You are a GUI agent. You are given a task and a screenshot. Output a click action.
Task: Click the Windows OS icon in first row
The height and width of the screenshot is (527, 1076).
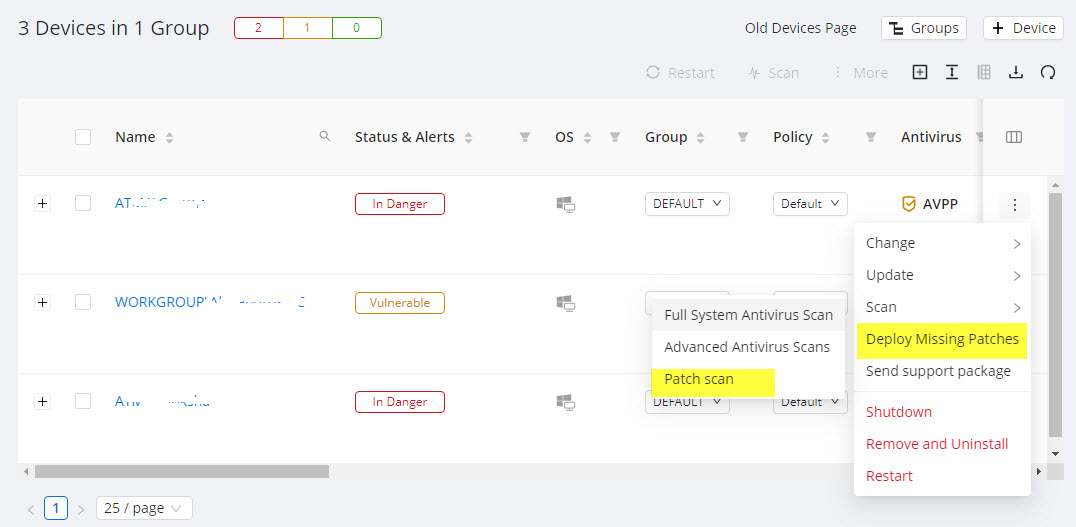[565, 204]
